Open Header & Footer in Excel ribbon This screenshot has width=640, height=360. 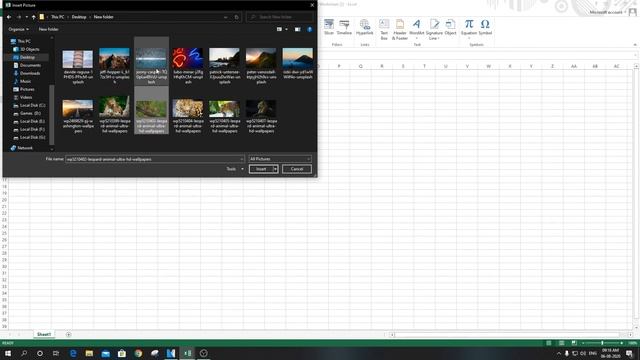(x=400, y=29)
